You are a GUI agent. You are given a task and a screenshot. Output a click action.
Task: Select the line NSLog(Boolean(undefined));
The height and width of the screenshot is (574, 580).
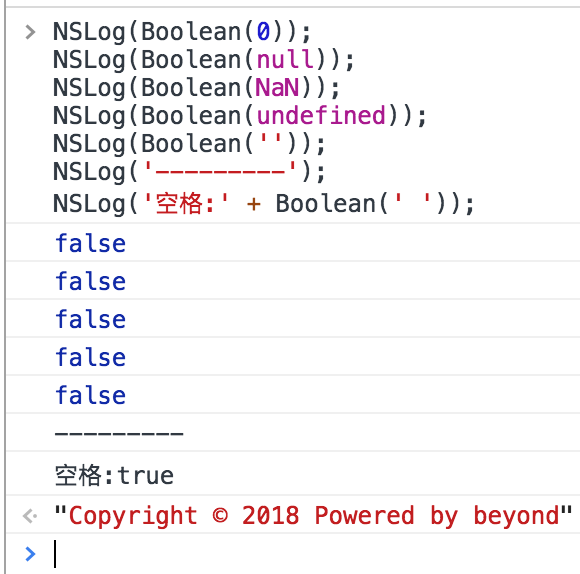[x=240, y=116]
